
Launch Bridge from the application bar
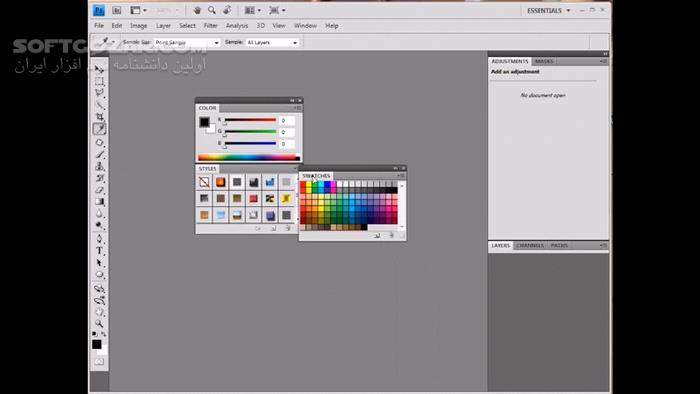click(x=117, y=10)
